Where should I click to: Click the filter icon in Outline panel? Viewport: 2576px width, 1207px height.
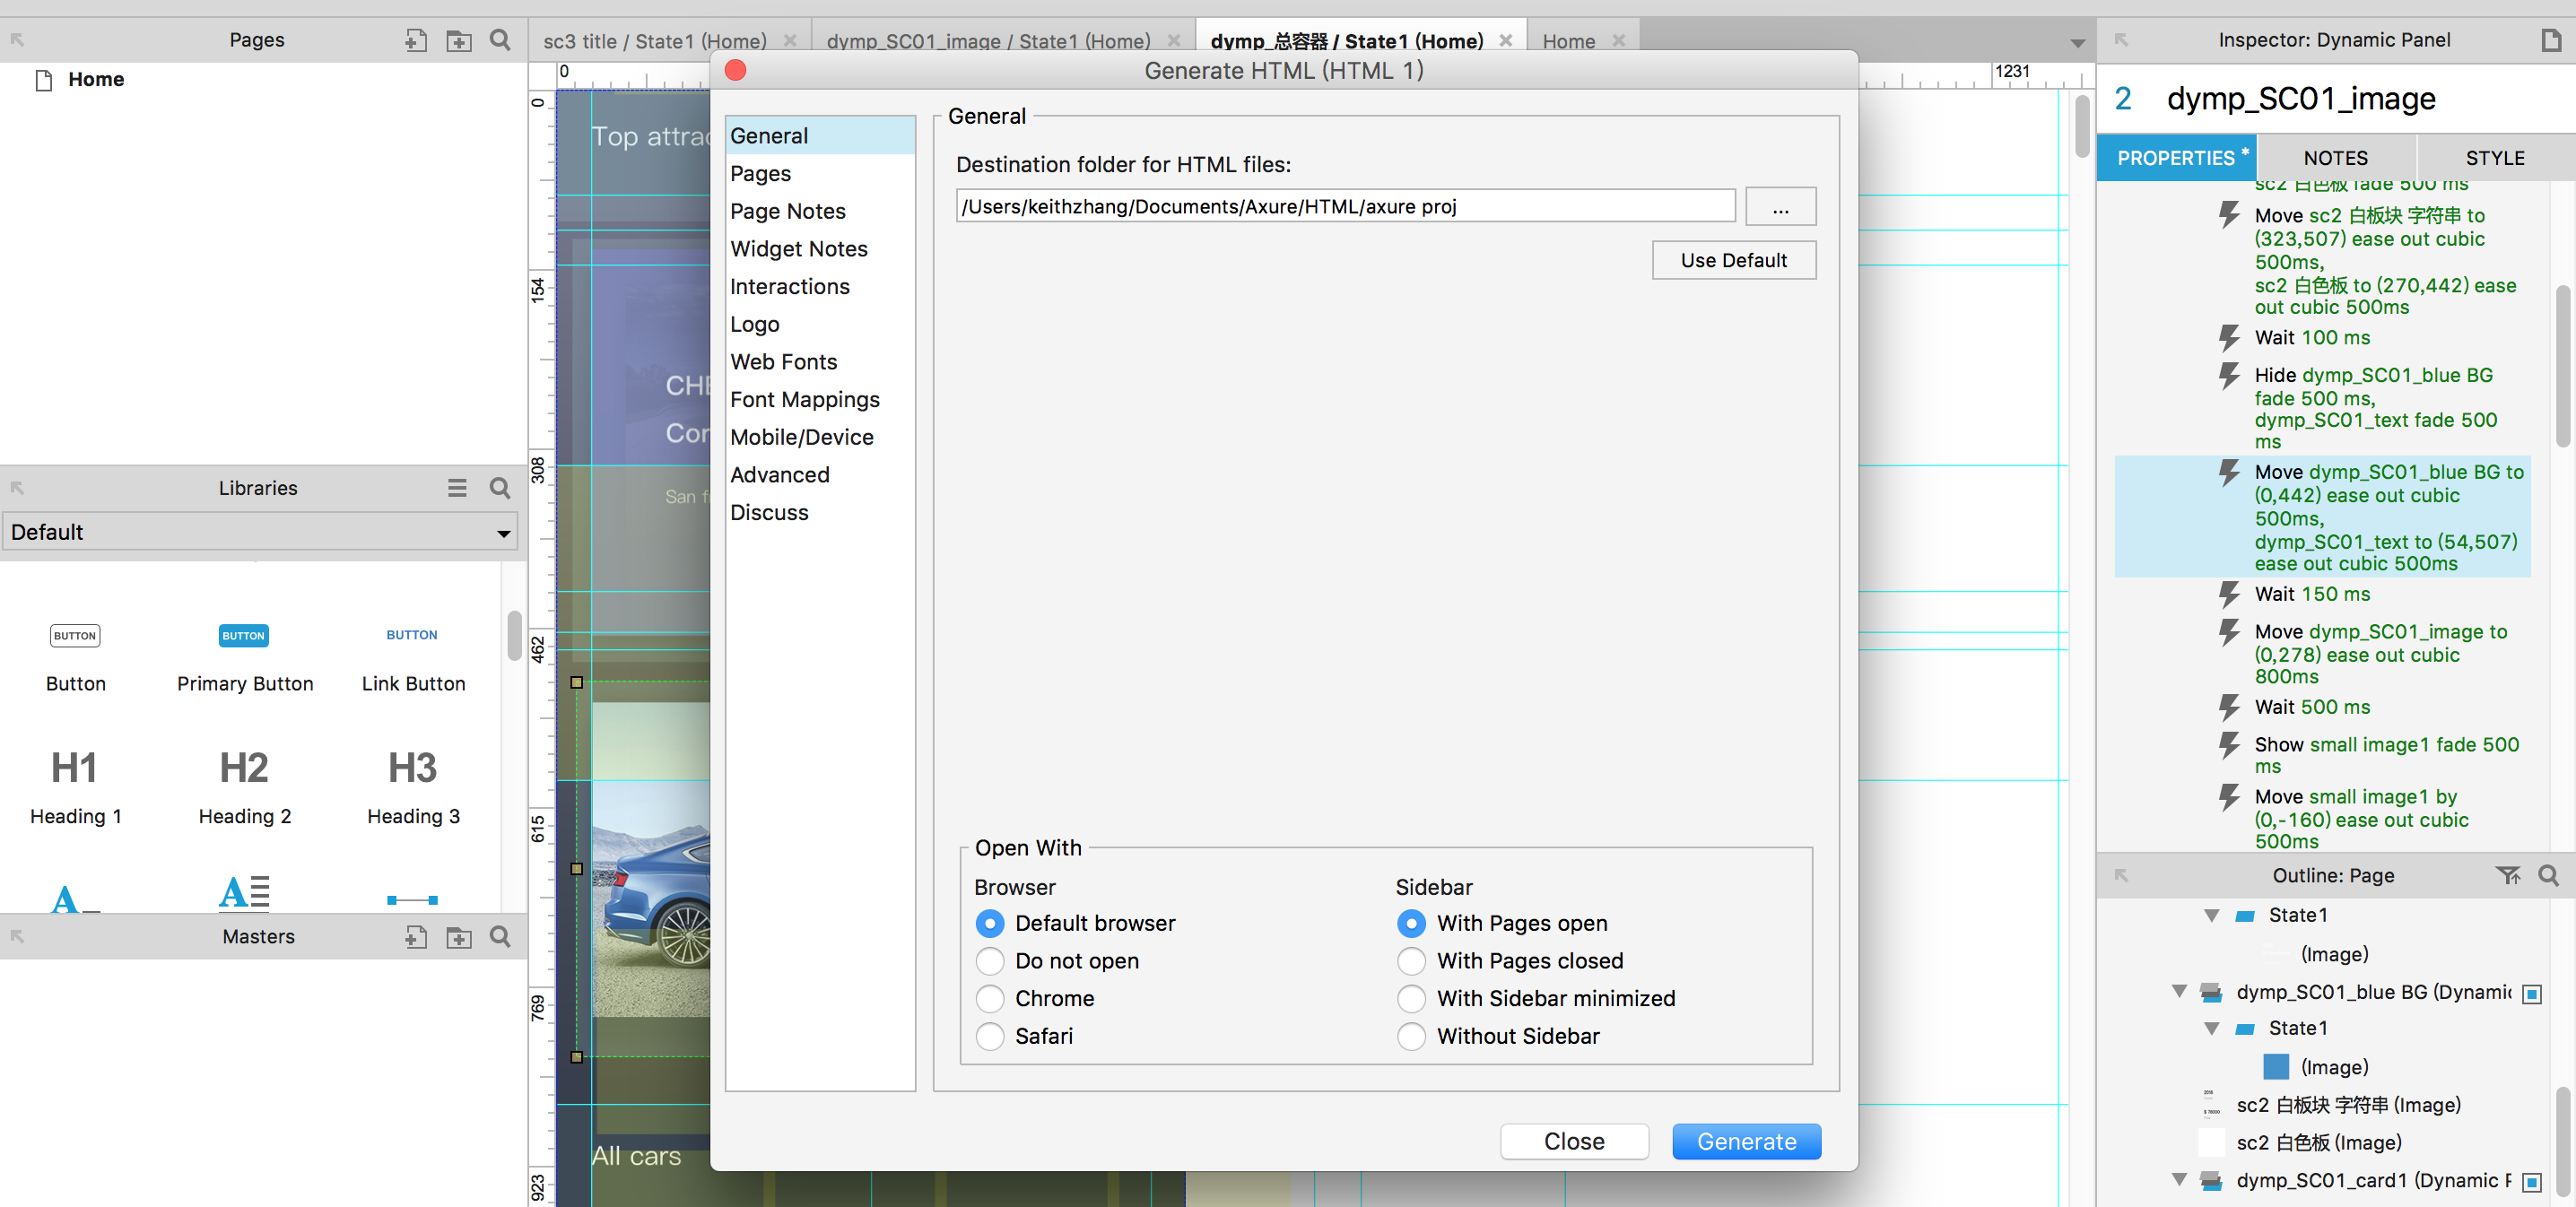(2507, 876)
